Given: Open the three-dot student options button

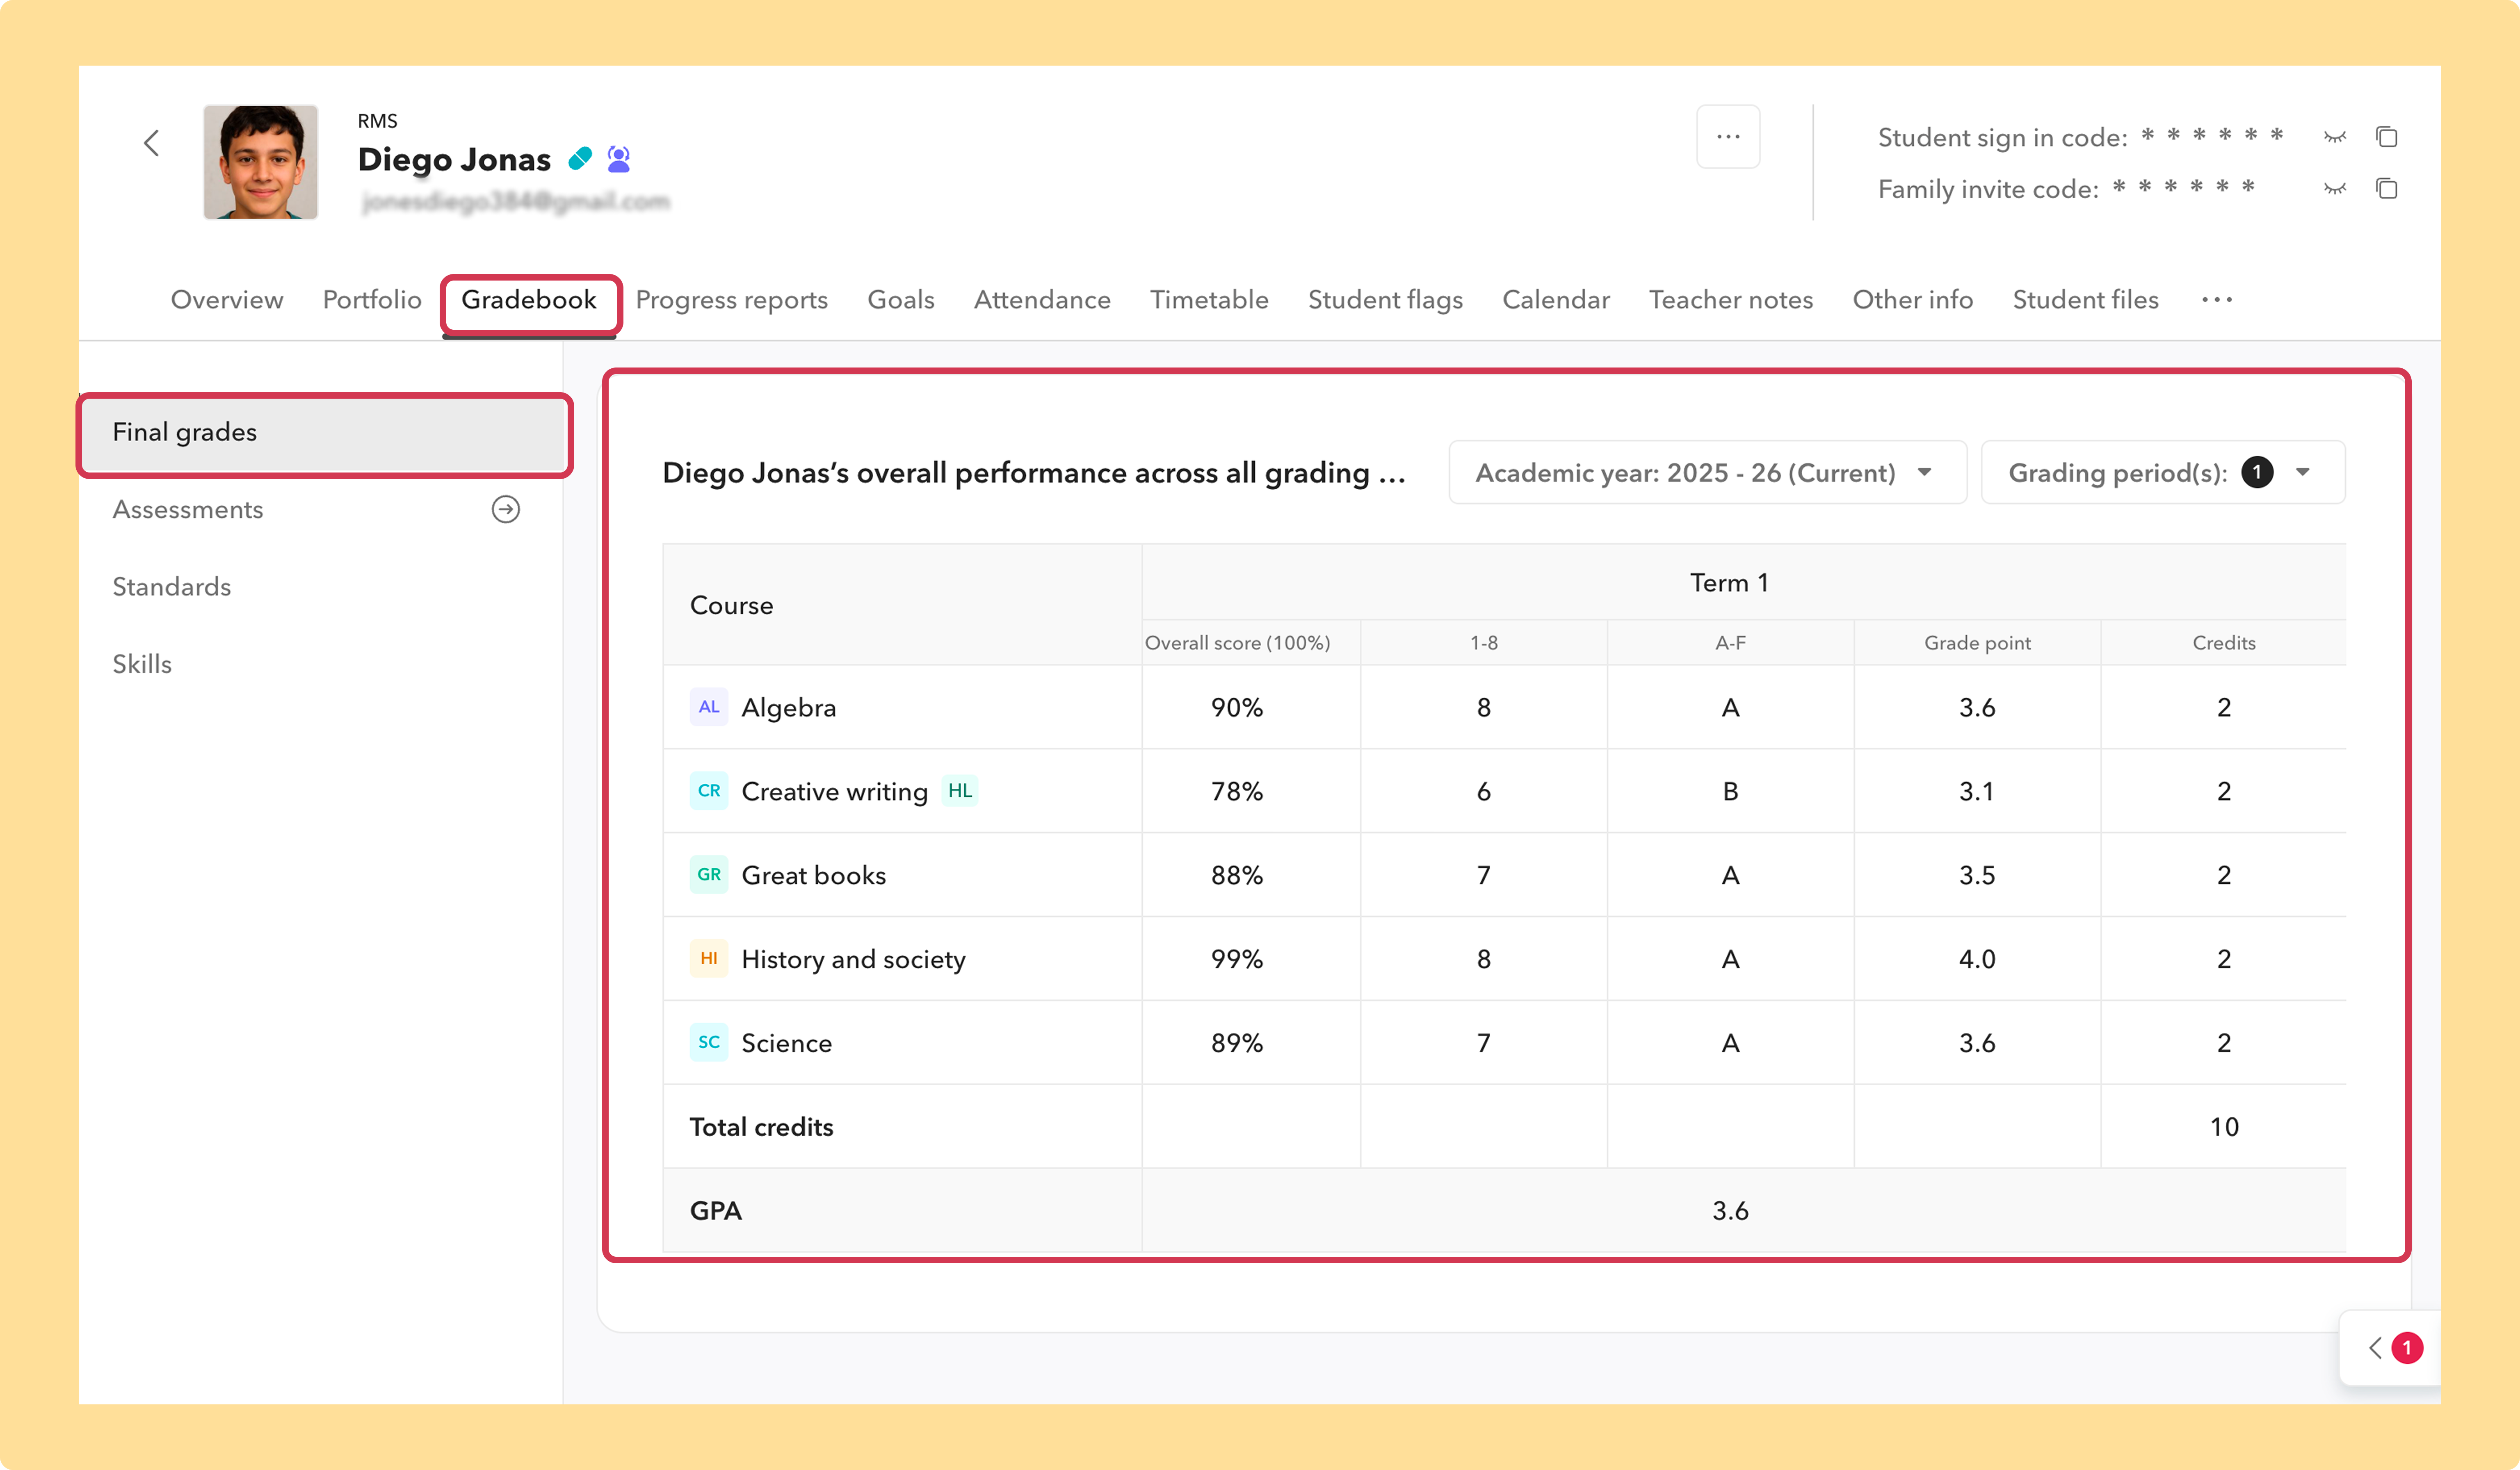Looking at the screenshot, I should click(1728, 136).
